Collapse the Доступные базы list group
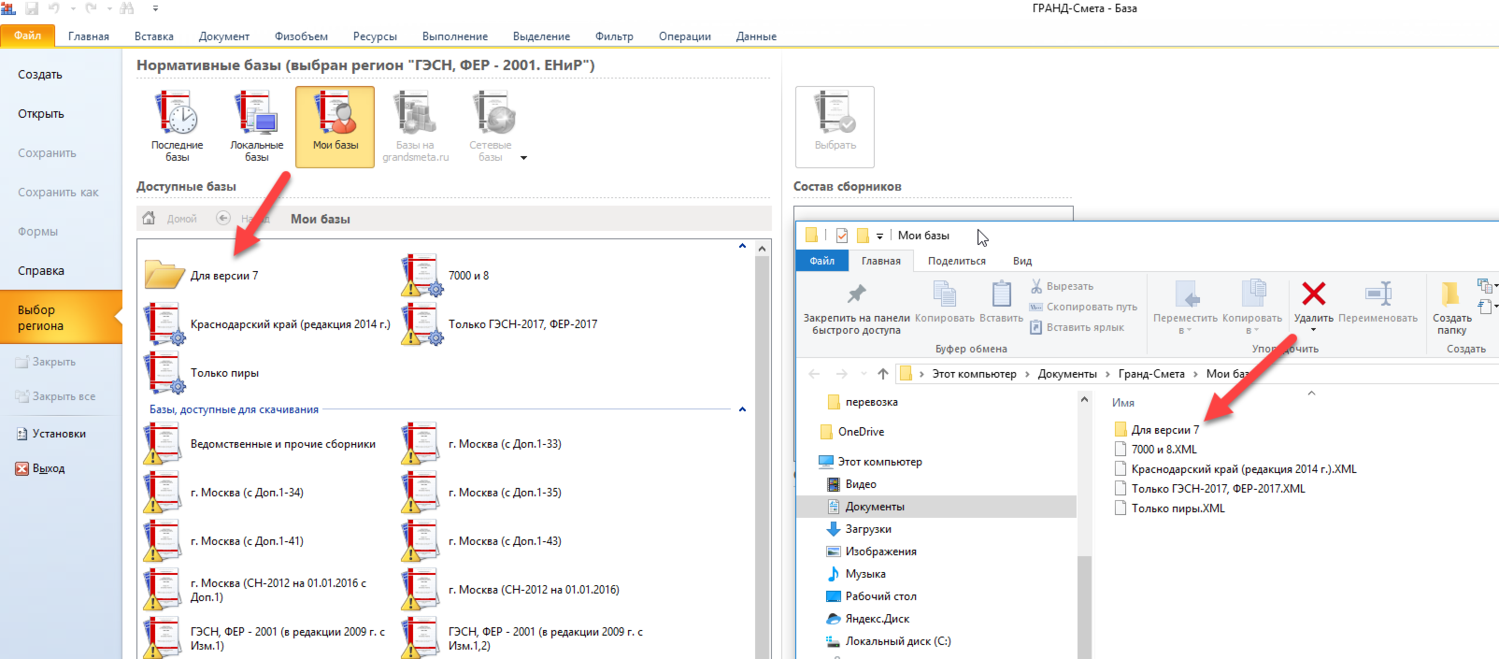Viewport: 1499px width, 659px height. [x=742, y=245]
